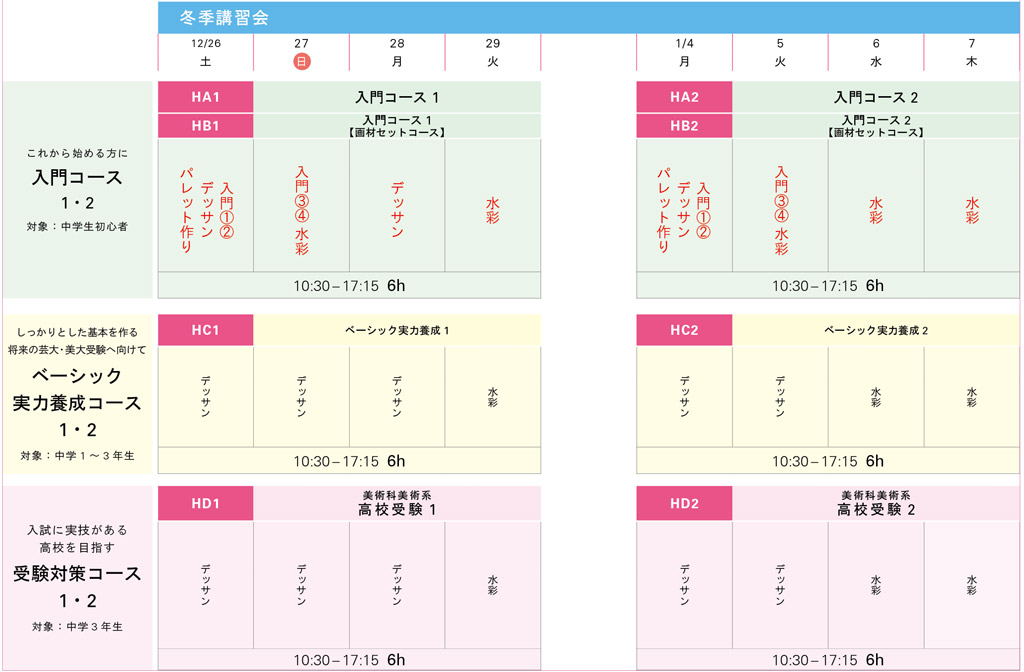Click the 入門コース 1・2 category label

point(77,189)
